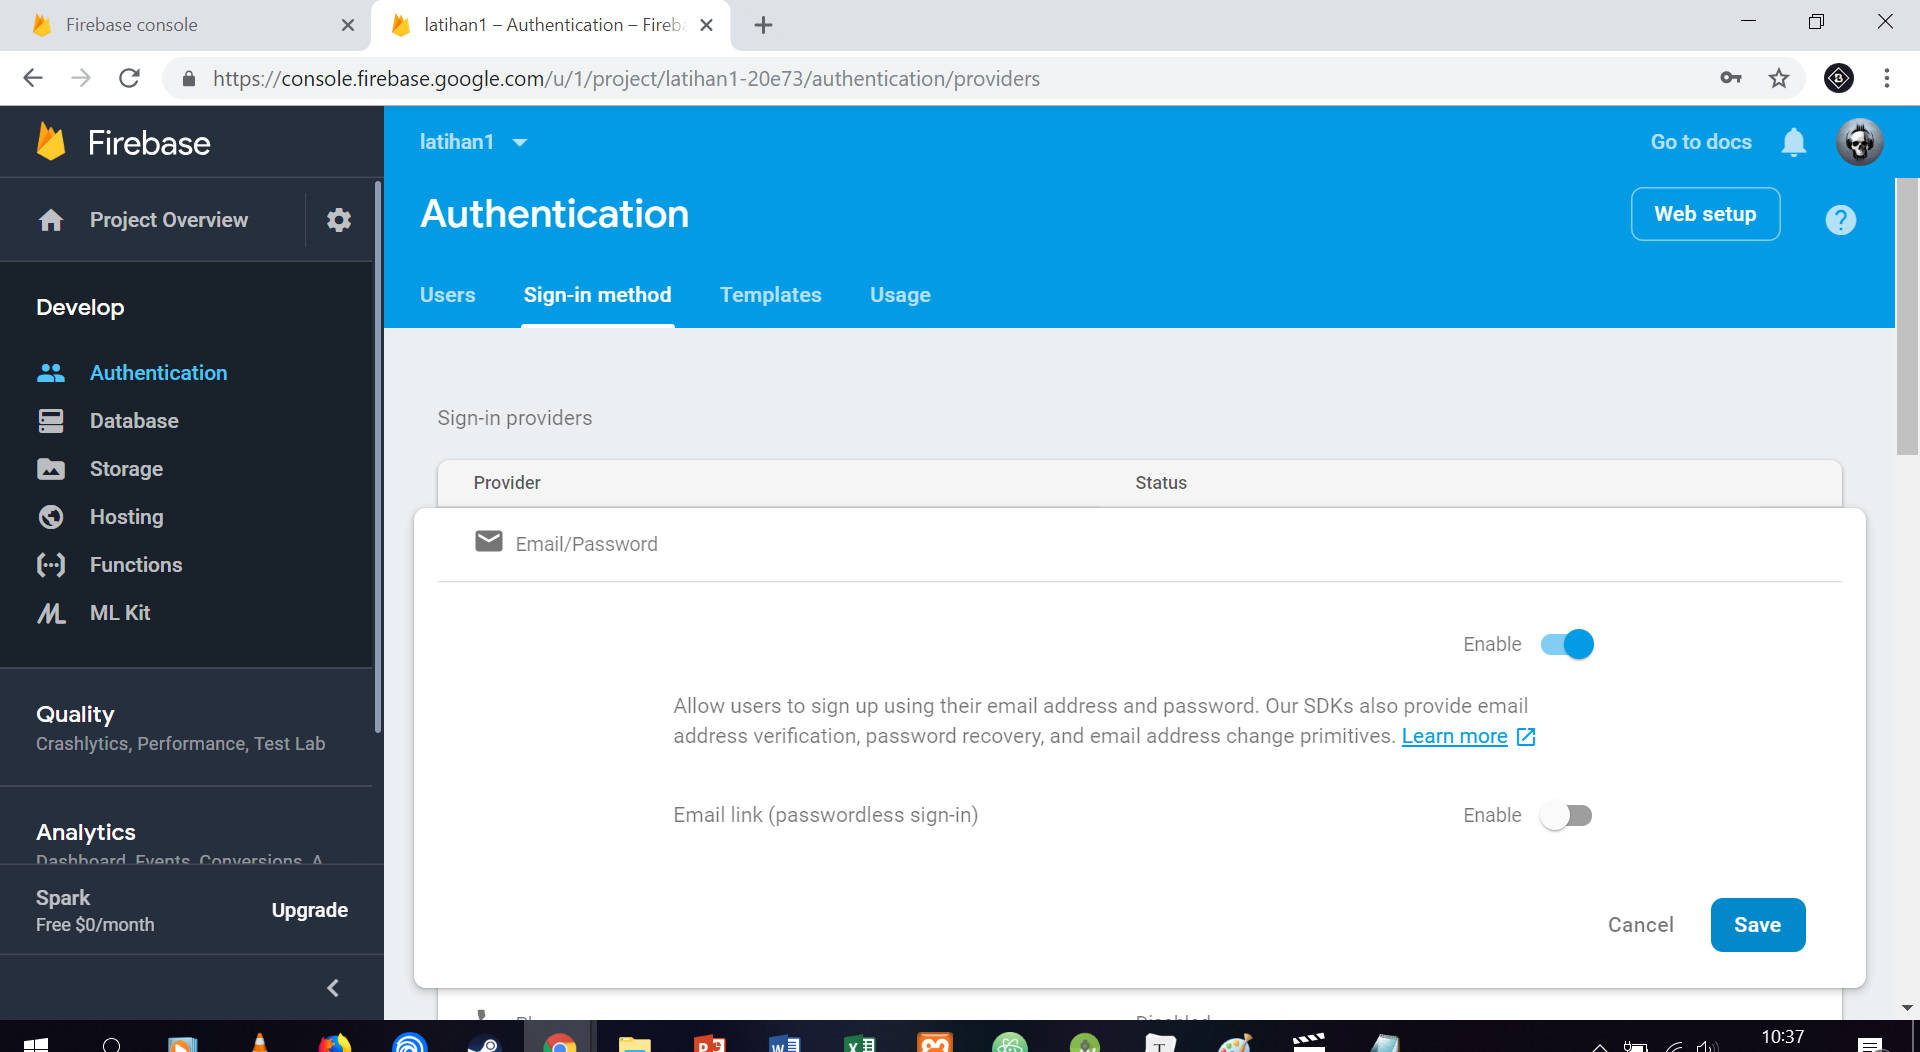Image resolution: width=1920 pixels, height=1052 pixels.
Task: Open the help question mark icon
Action: click(x=1840, y=220)
